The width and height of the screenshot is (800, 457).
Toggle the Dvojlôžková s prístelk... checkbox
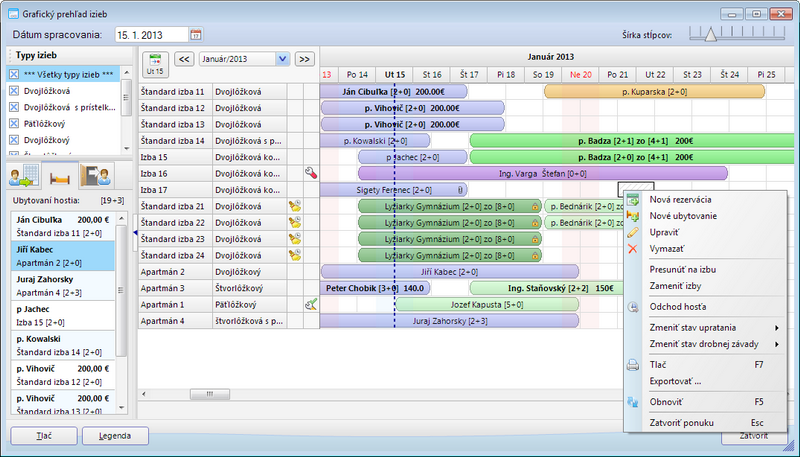pos(14,107)
